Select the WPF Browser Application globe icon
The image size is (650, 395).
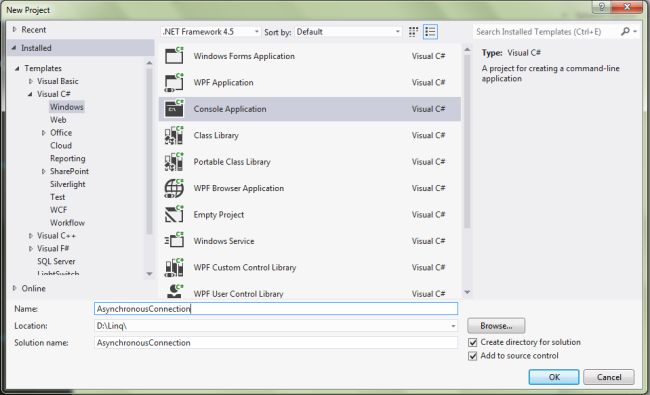174,188
